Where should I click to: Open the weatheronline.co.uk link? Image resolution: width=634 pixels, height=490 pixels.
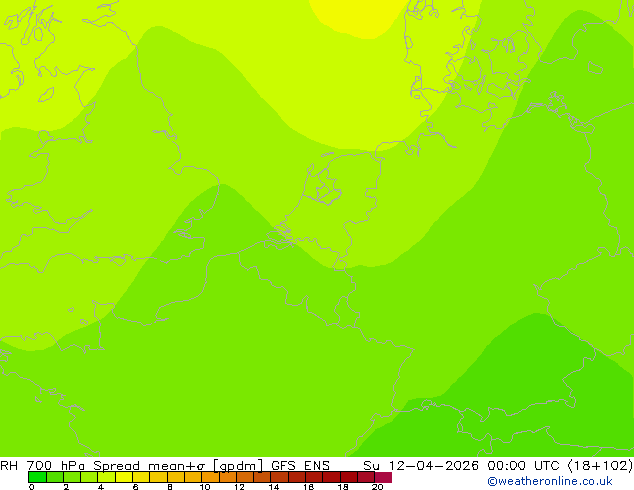tap(550, 481)
